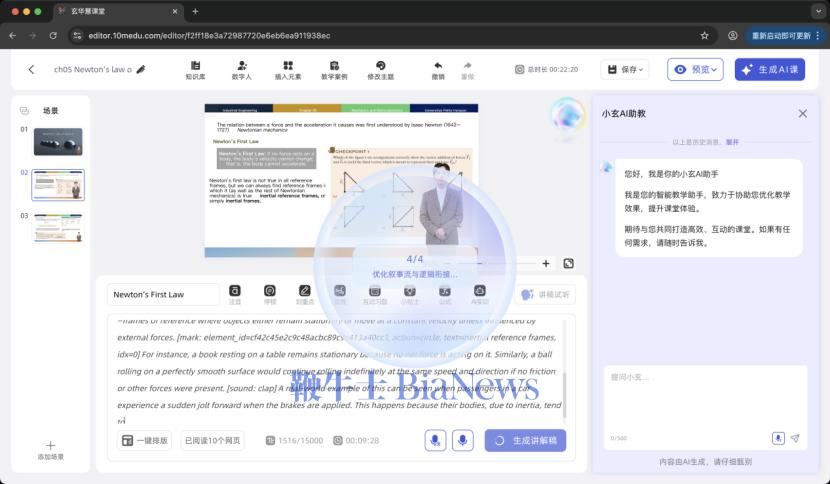
Task: Click the 停顿 pause icon in the script toolbar
Action: click(x=270, y=291)
